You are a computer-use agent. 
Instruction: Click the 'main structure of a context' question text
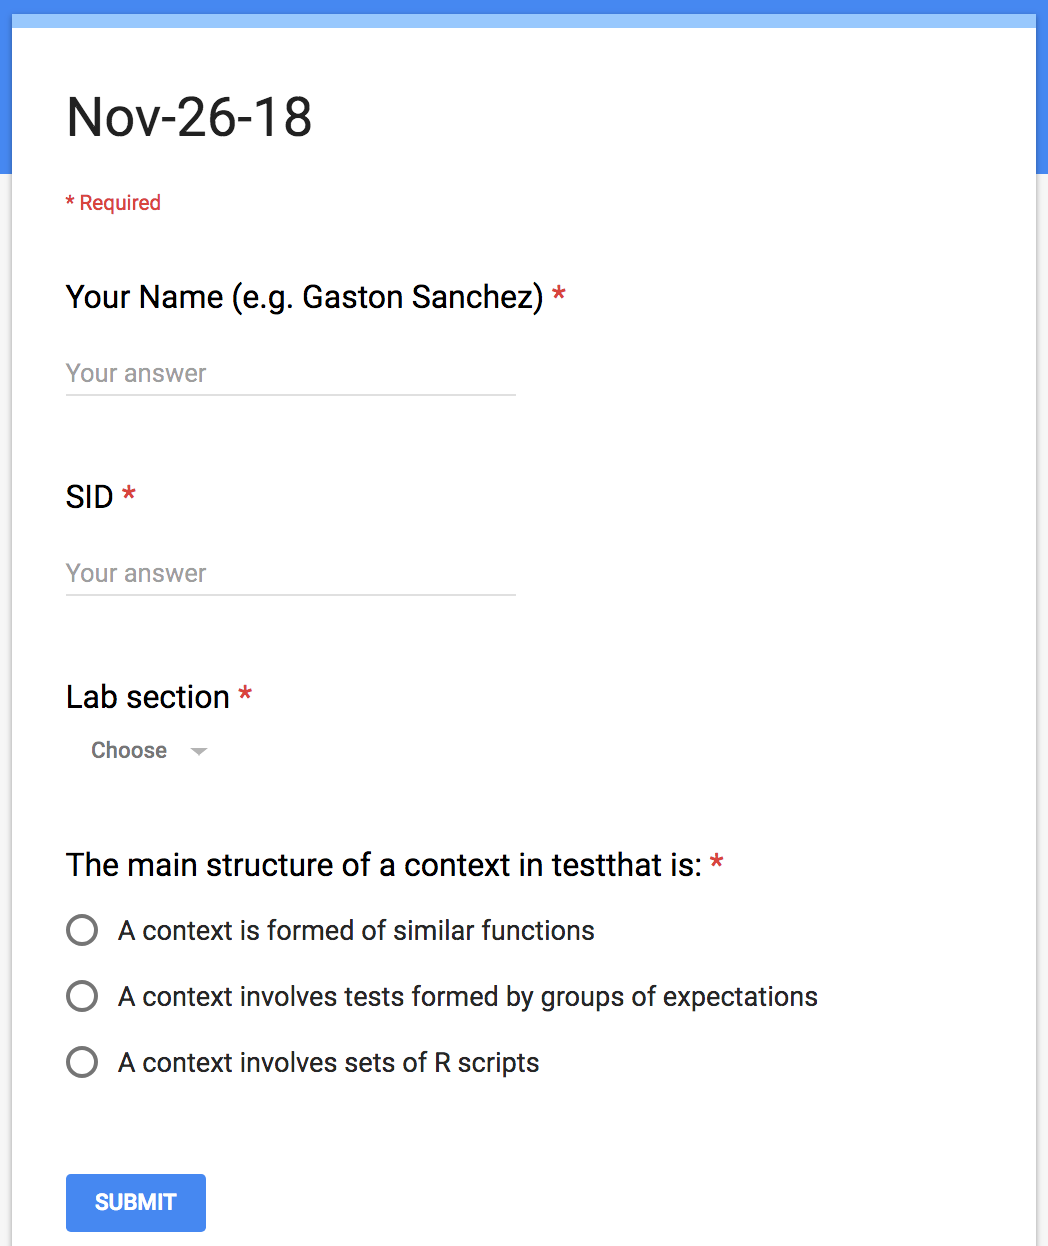click(384, 865)
